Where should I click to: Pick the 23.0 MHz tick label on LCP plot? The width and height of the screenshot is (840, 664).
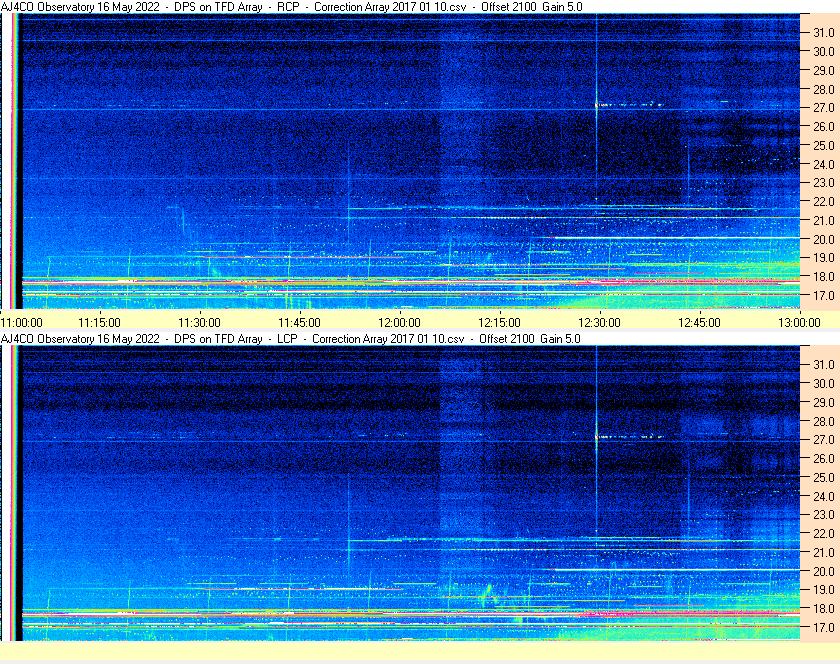[824, 514]
